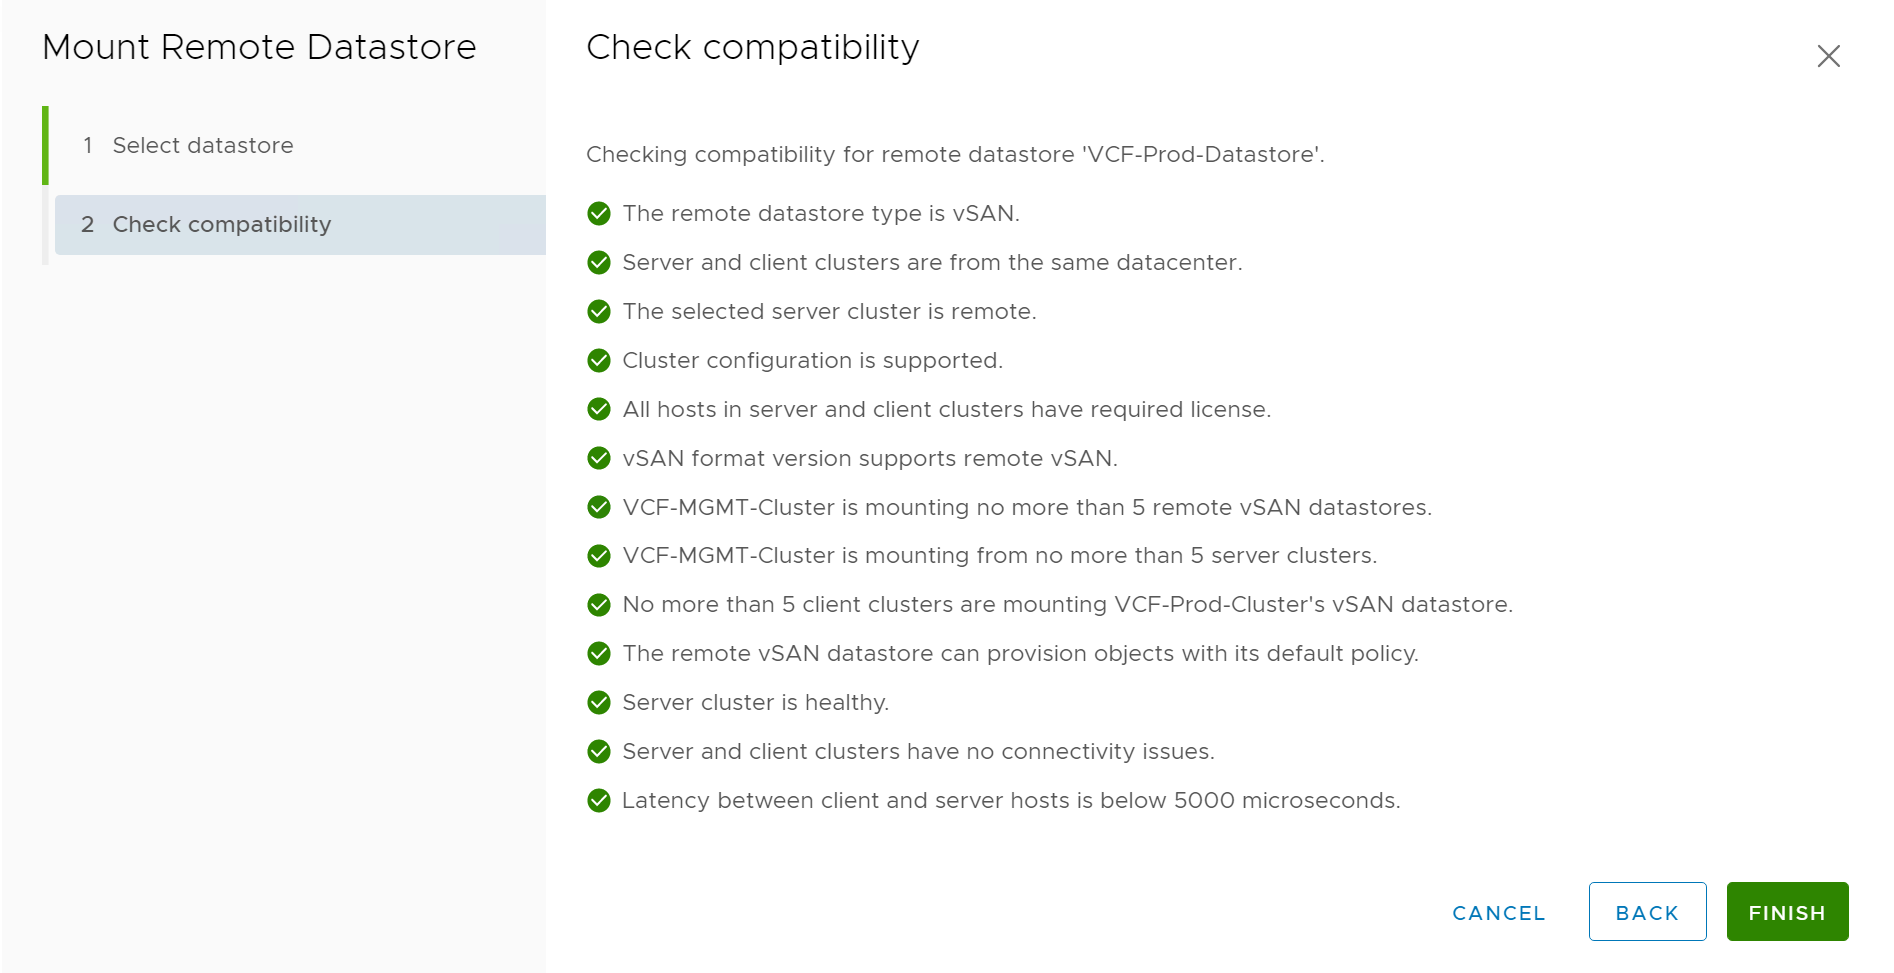Close the dialog with the X icon
This screenshot has height=973, width=1894.
(1829, 56)
